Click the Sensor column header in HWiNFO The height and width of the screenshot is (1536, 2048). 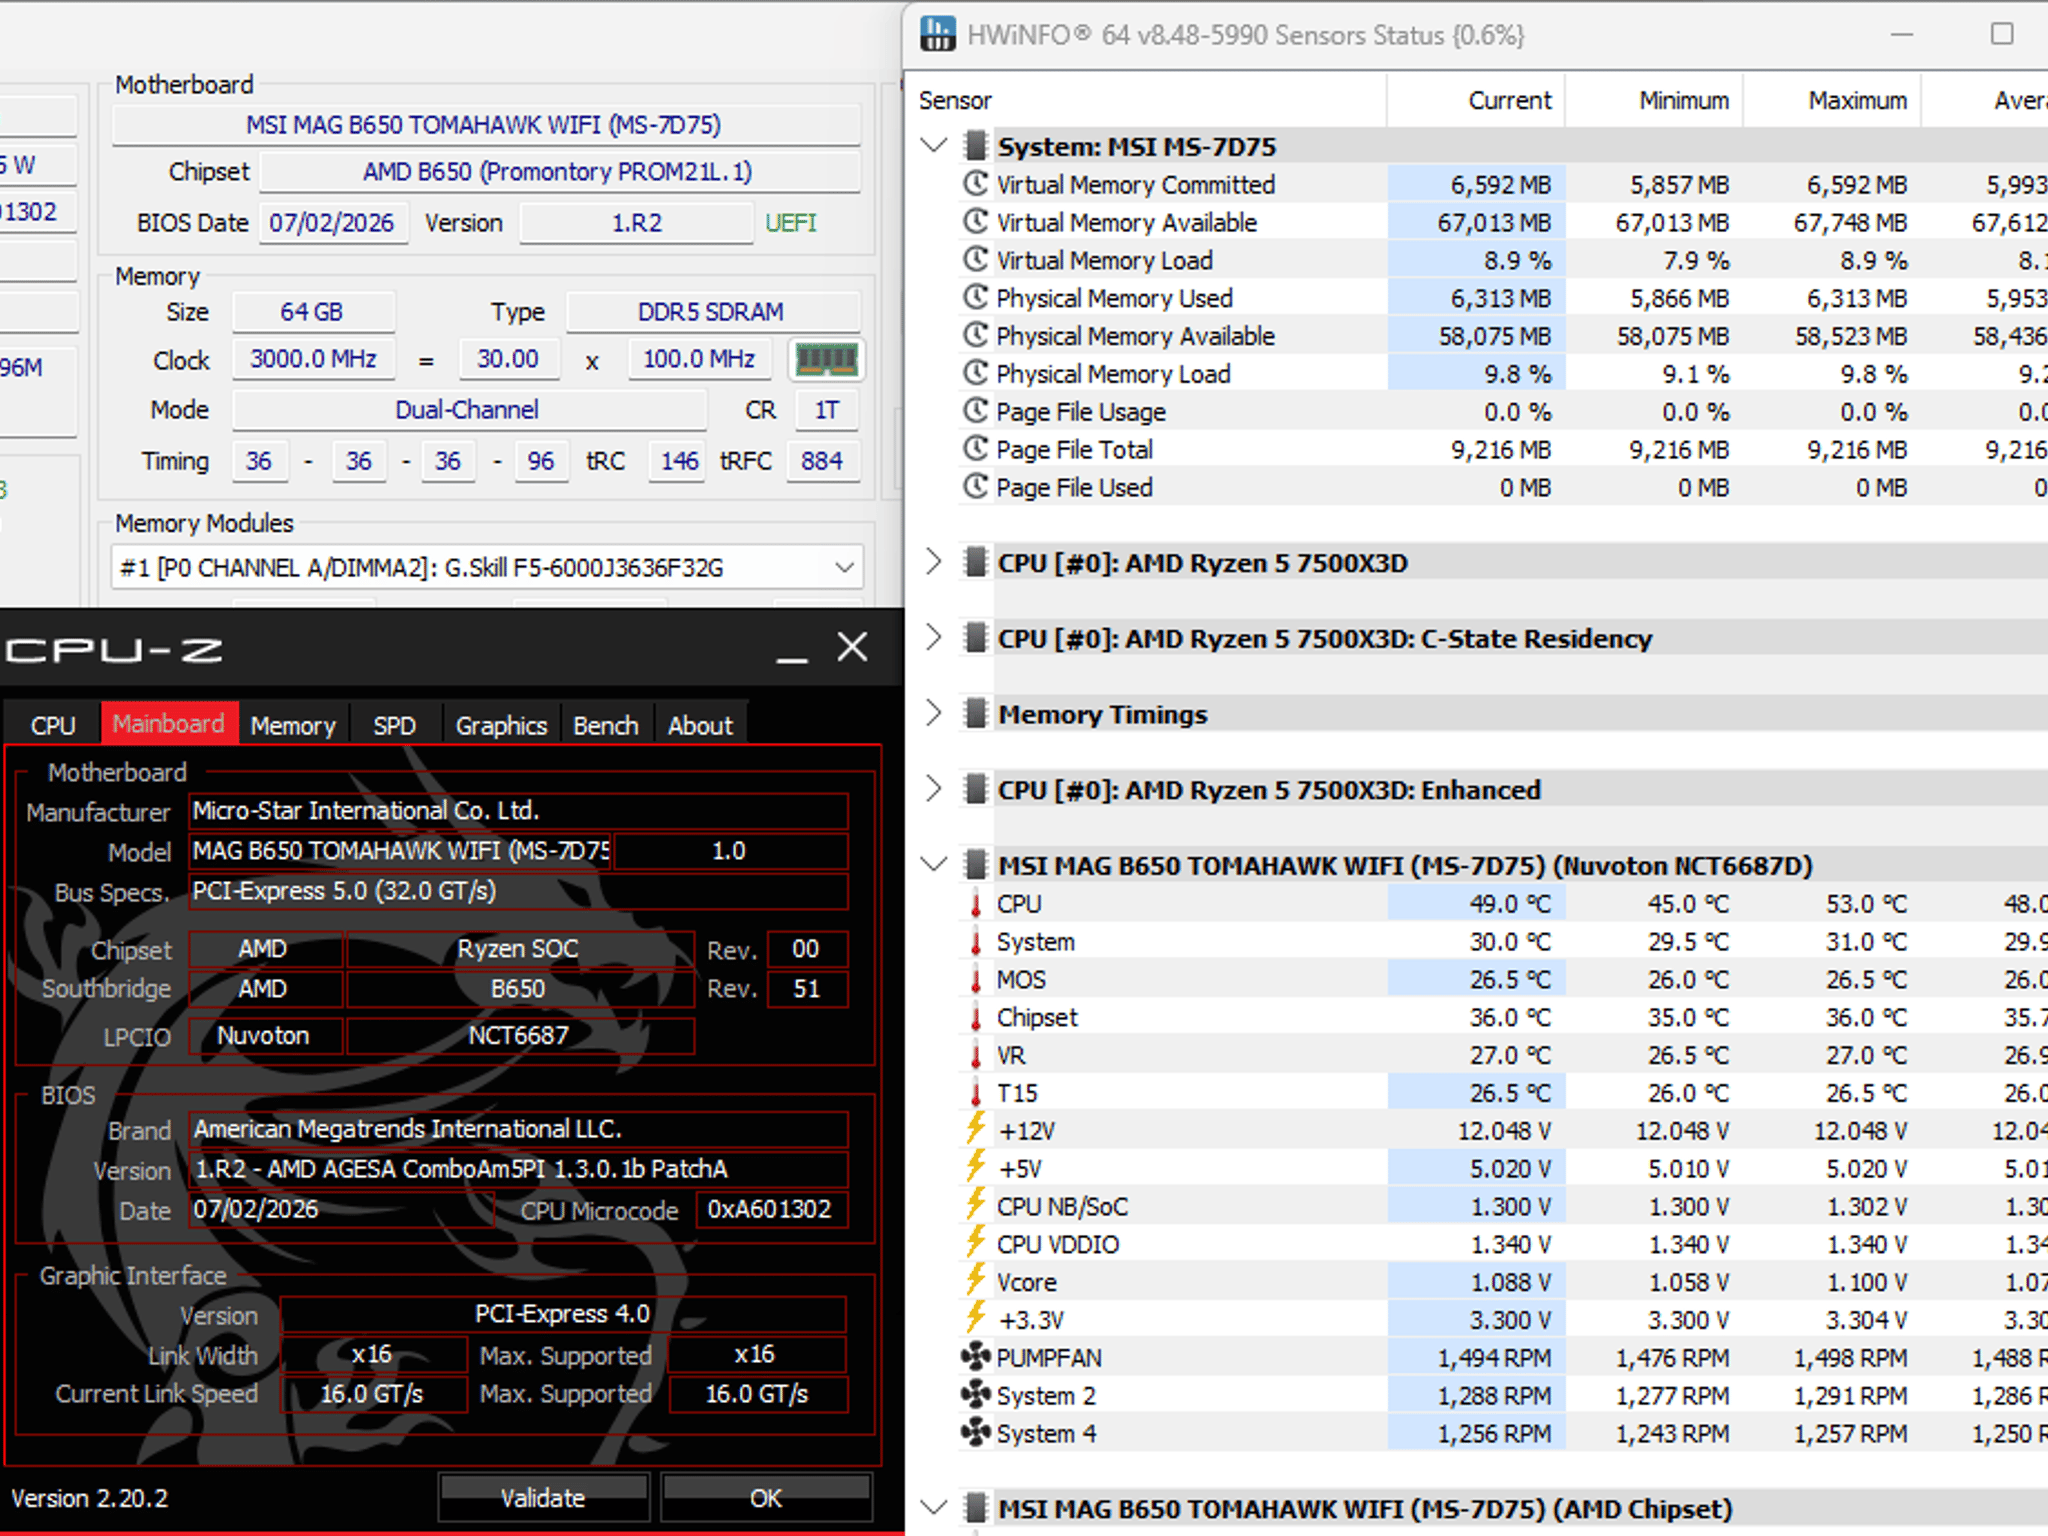(1147, 100)
